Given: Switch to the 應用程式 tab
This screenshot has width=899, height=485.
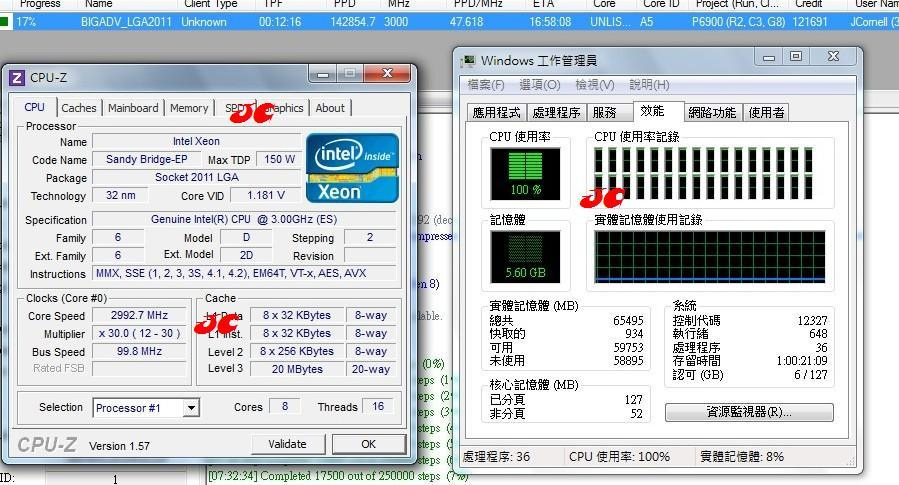Looking at the screenshot, I should [x=496, y=112].
